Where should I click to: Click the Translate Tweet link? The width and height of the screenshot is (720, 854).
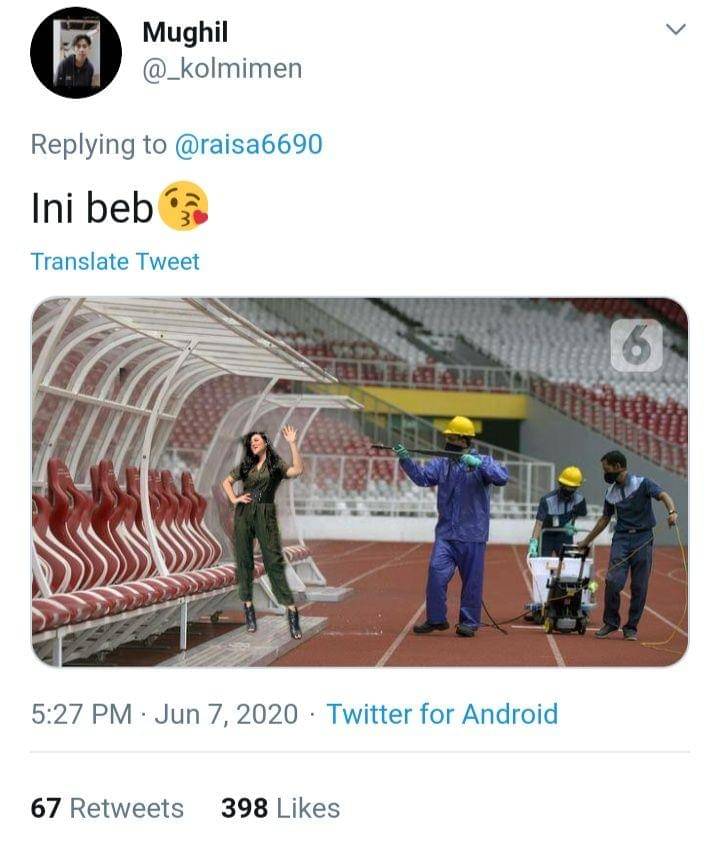pos(115,261)
